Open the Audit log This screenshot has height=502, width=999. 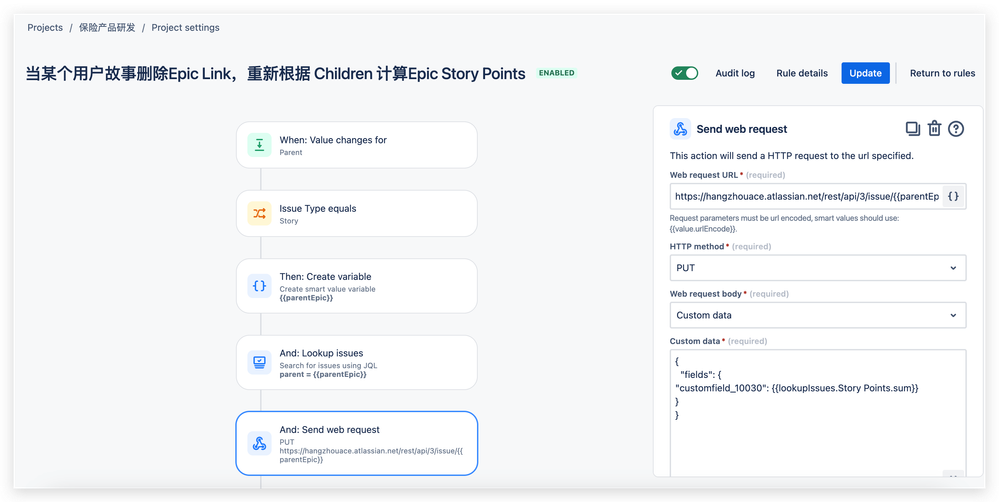[x=735, y=73]
